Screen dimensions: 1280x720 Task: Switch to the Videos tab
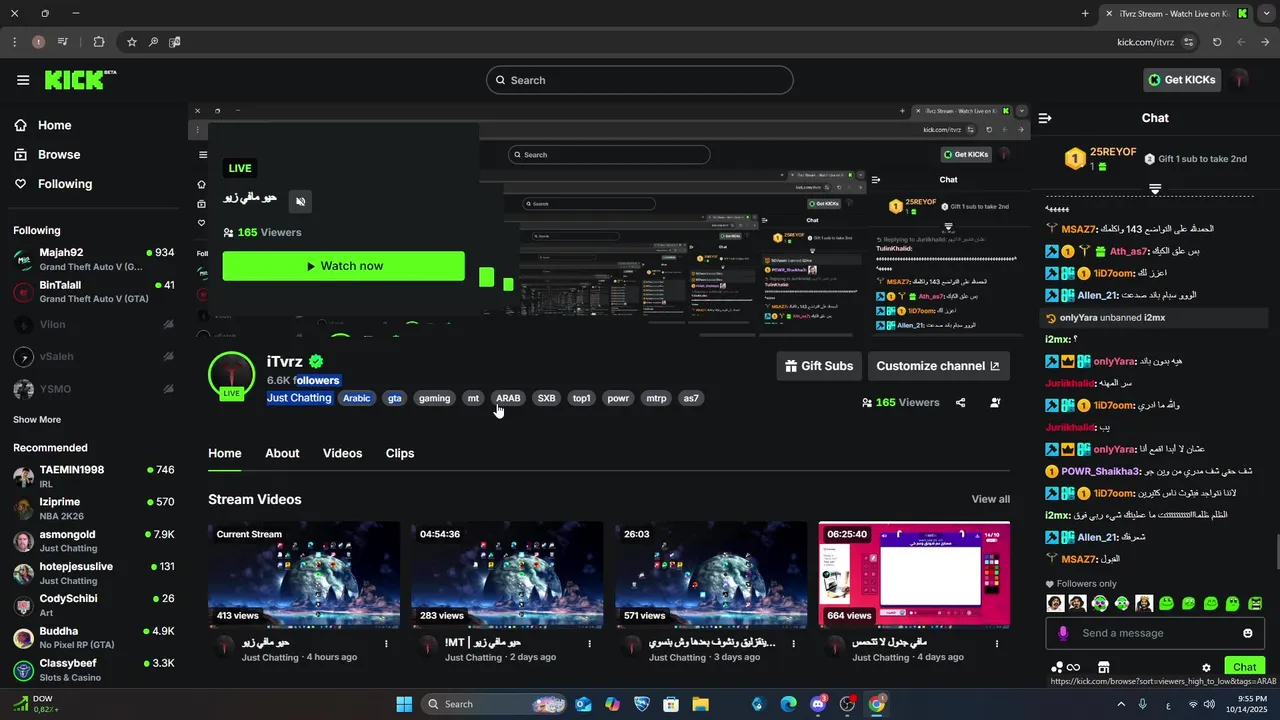(x=342, y=453)
